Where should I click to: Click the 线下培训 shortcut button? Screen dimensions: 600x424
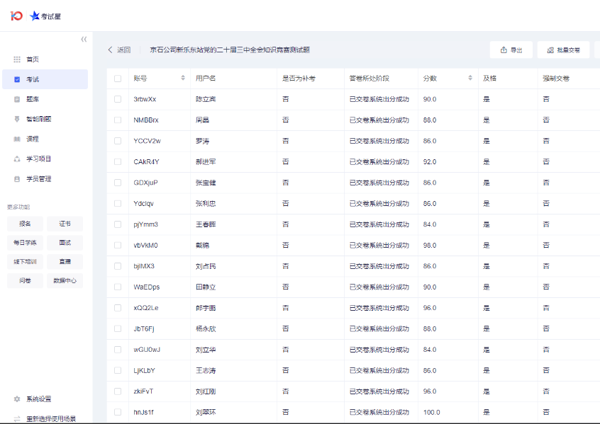point(25,261)
